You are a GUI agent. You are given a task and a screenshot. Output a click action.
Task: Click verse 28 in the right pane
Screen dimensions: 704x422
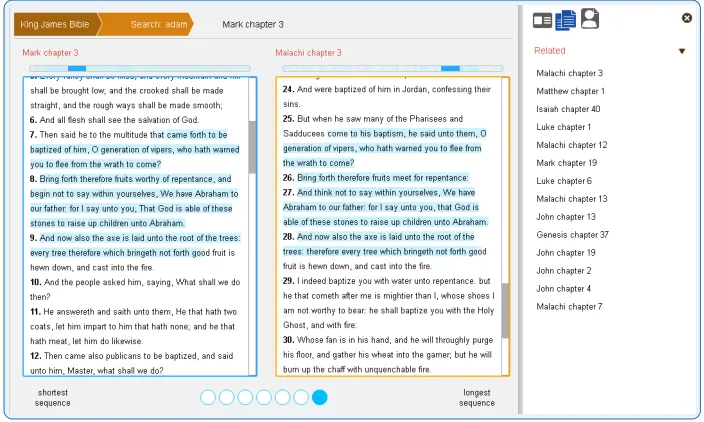point(385,251)
